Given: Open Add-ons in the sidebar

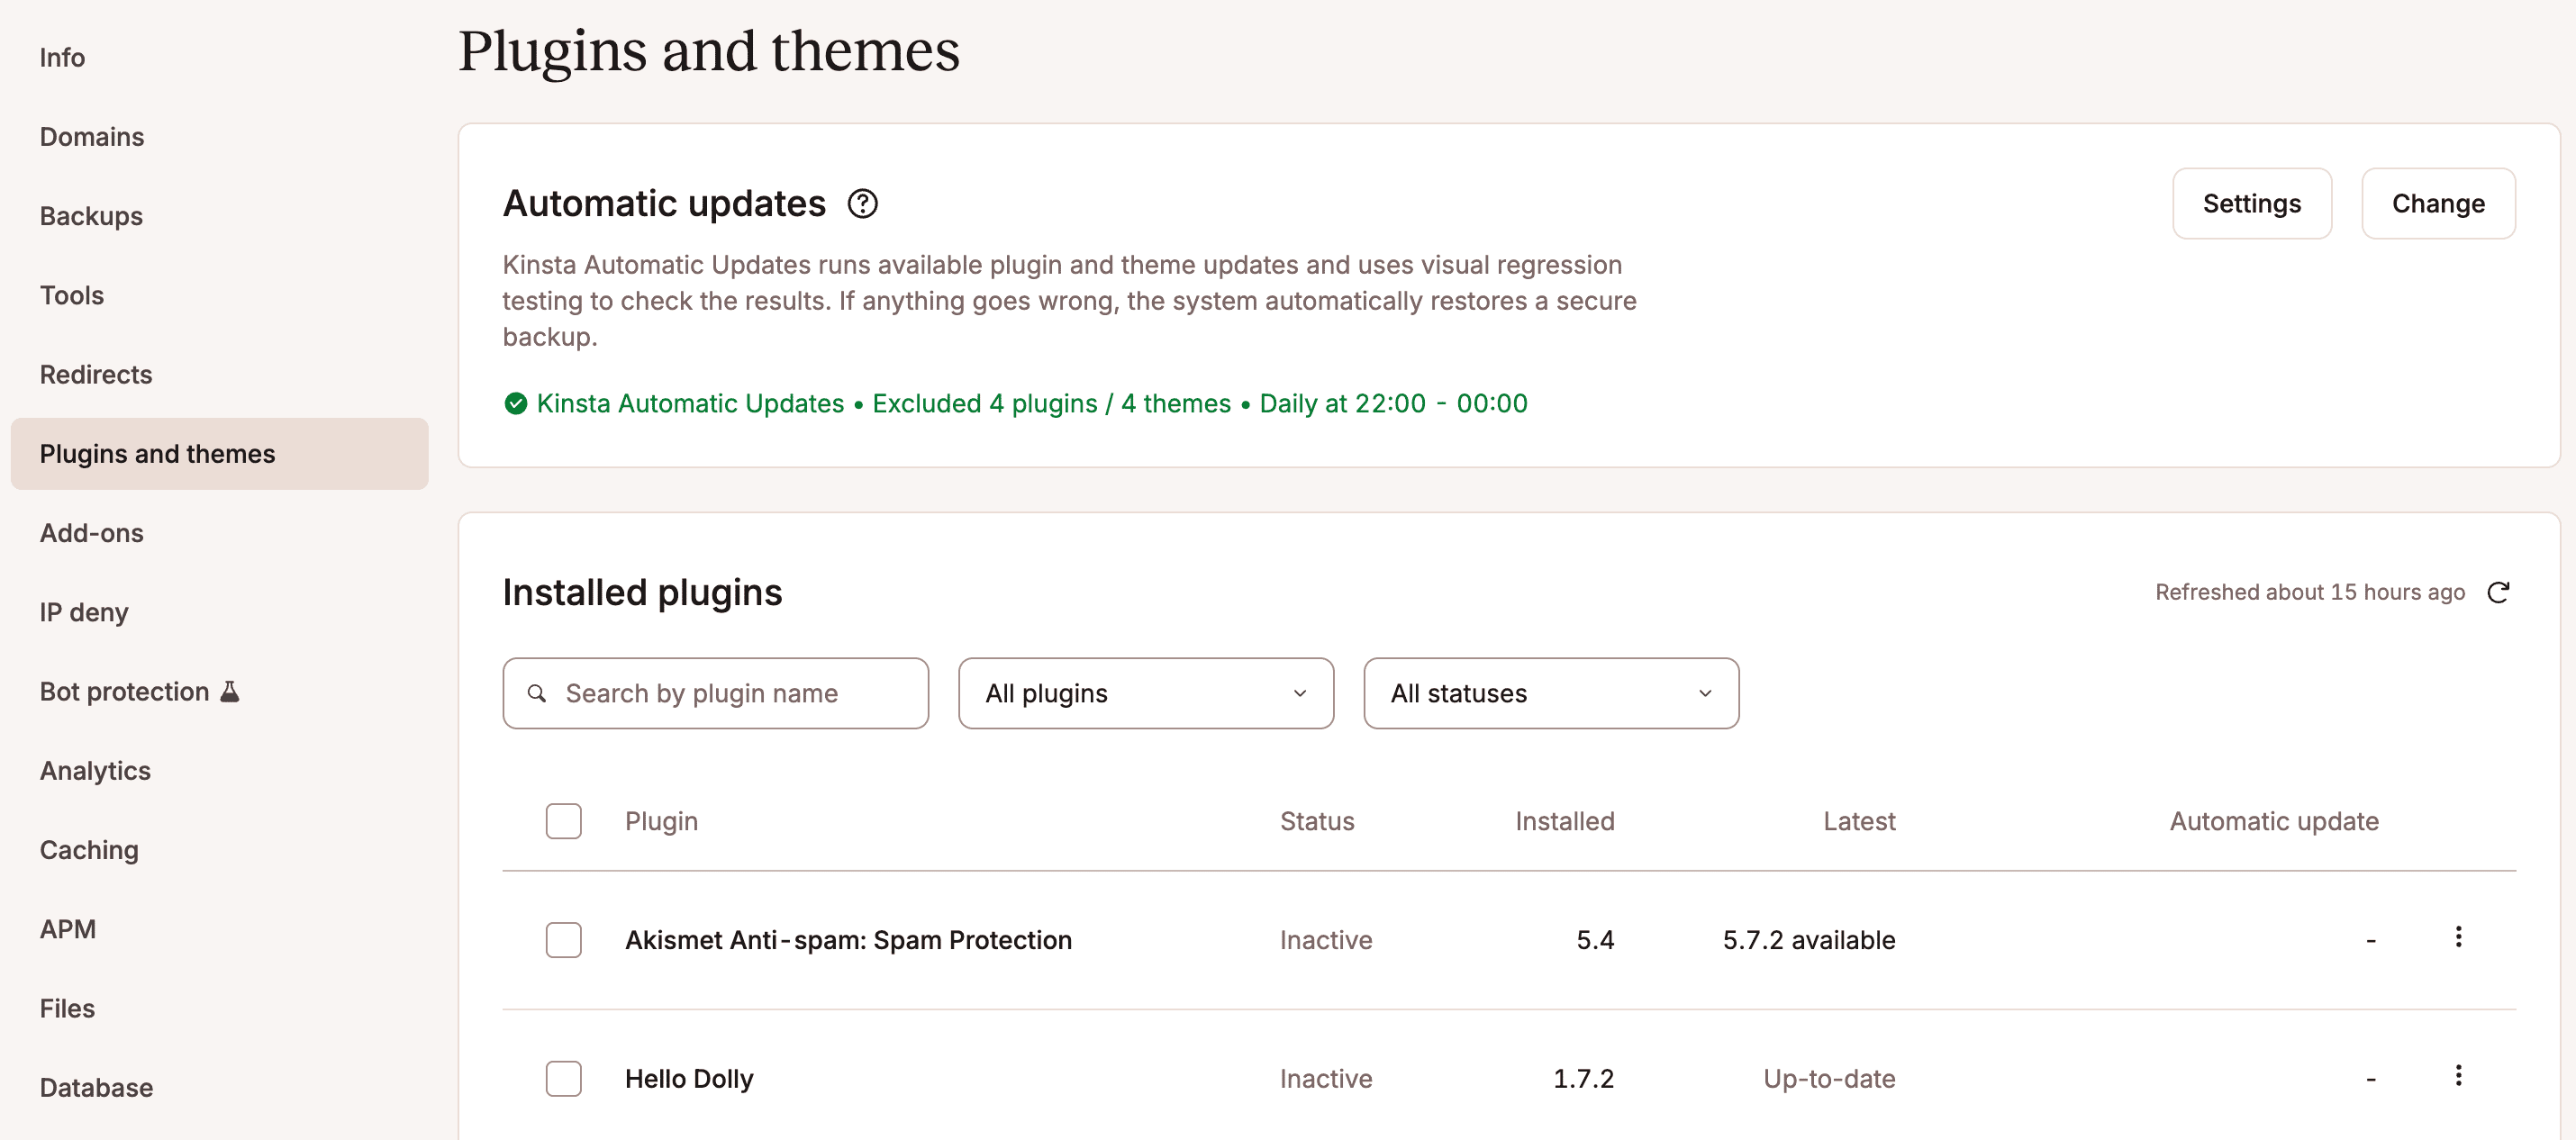Looking at the screenshot, I should [92, 533].
